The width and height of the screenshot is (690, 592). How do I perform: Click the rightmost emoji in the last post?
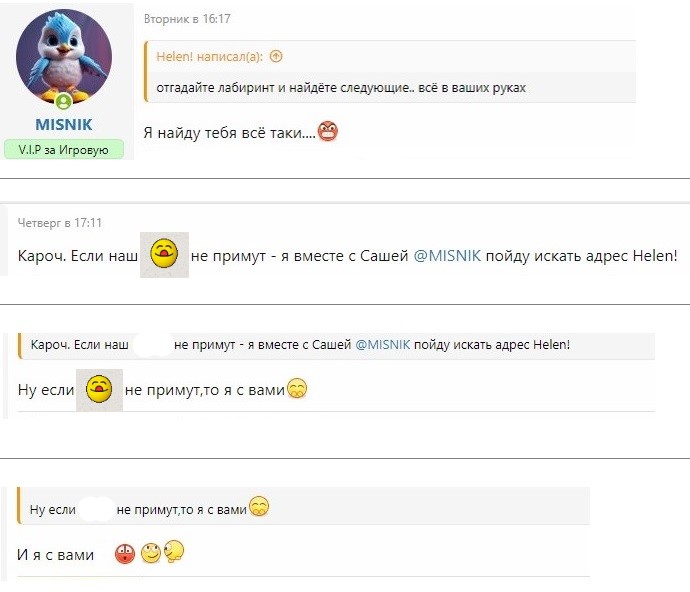pyautogui.click(x=173, y=552)
